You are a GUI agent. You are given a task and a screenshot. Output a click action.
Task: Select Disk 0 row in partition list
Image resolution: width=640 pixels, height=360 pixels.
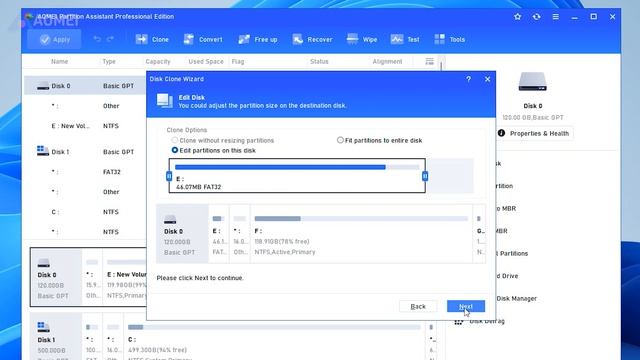tap(85, 86)
